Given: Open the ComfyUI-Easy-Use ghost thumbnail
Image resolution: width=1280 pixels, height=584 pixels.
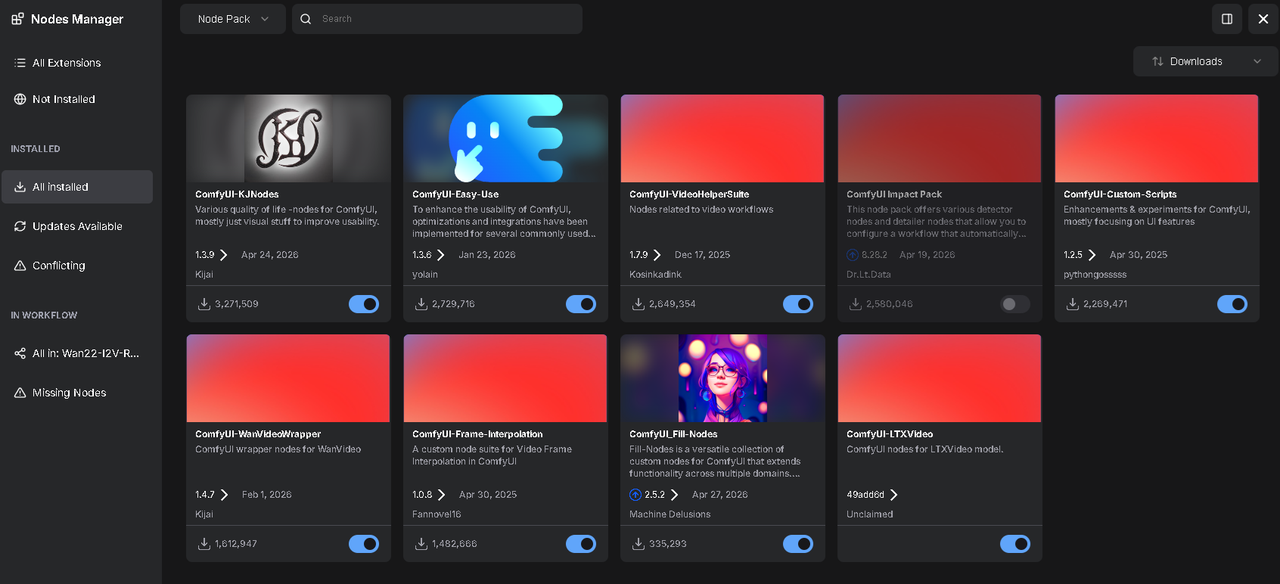Looking at the screenshot, I should click(505, 138).
